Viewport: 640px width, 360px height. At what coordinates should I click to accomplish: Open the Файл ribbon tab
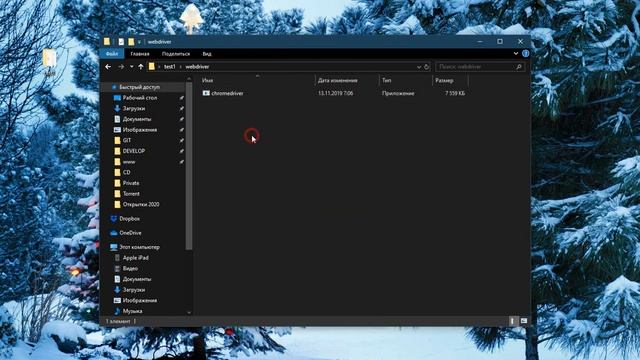click(x=112, y=54)
